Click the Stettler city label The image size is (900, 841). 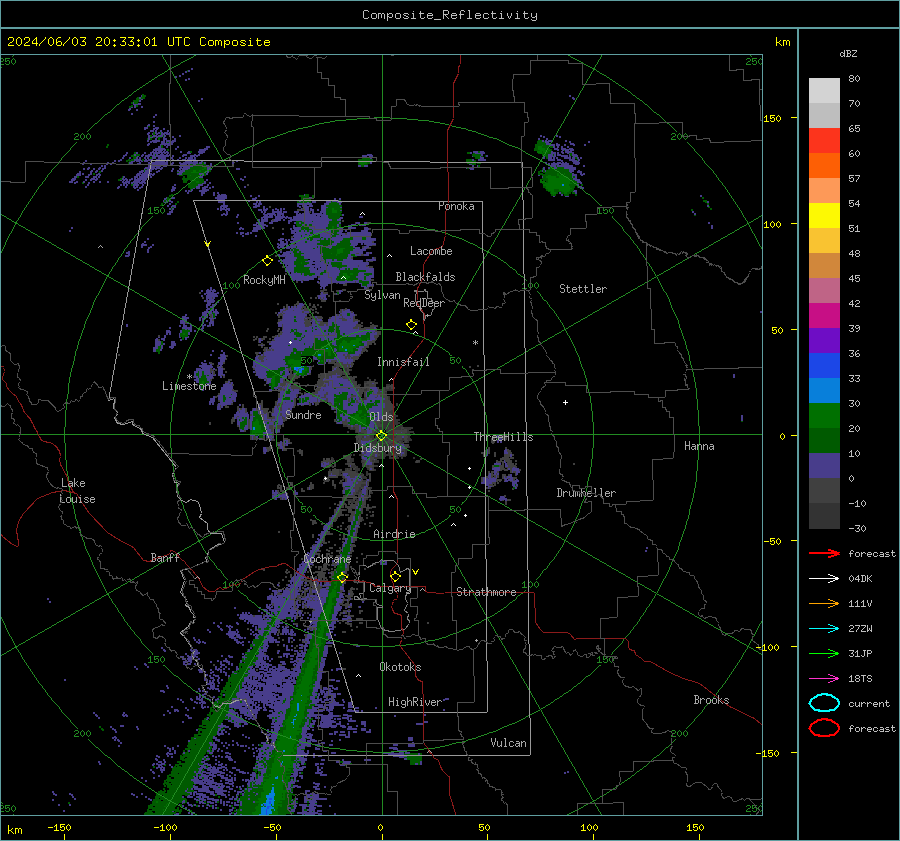(x=583, y=289)
